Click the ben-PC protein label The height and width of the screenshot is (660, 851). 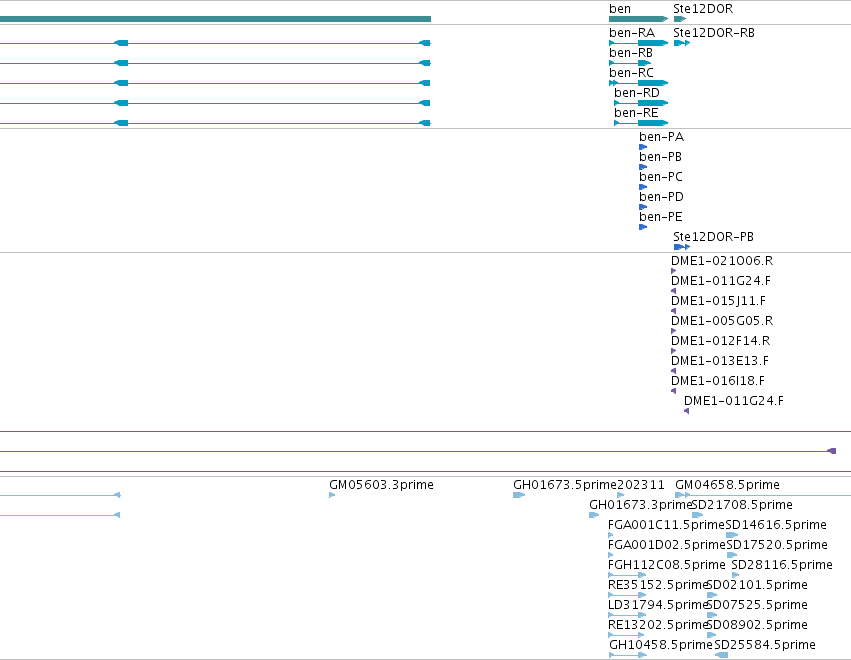[661, 177]
